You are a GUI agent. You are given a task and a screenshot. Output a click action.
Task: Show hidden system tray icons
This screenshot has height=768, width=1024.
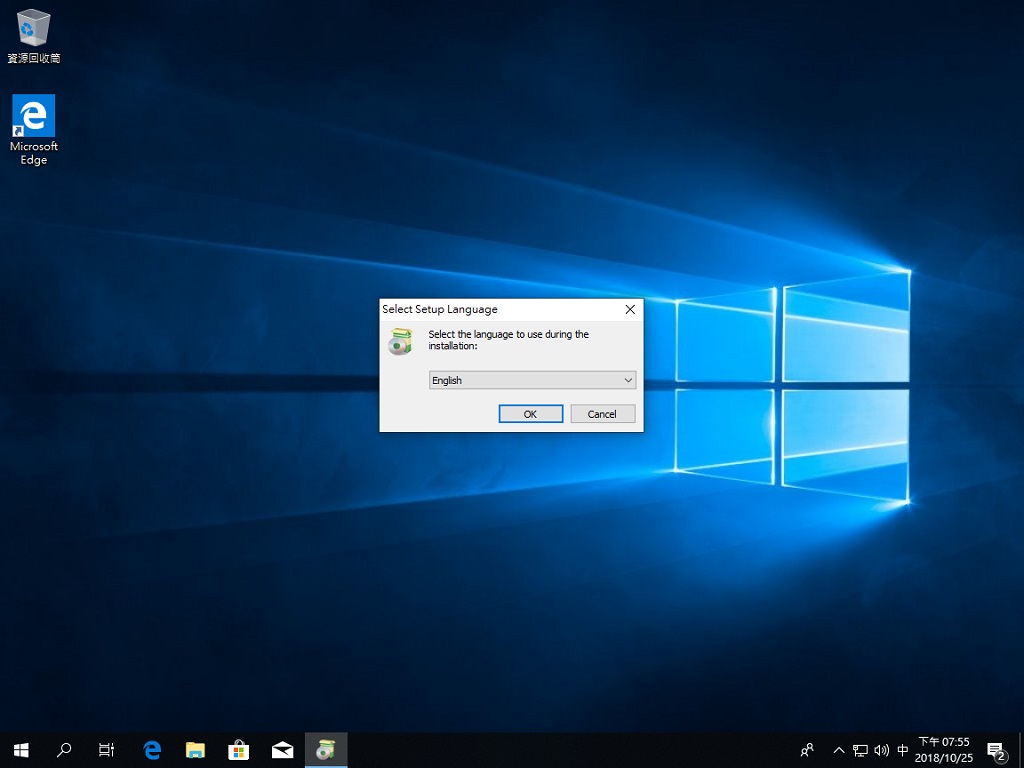click(839, 750)
